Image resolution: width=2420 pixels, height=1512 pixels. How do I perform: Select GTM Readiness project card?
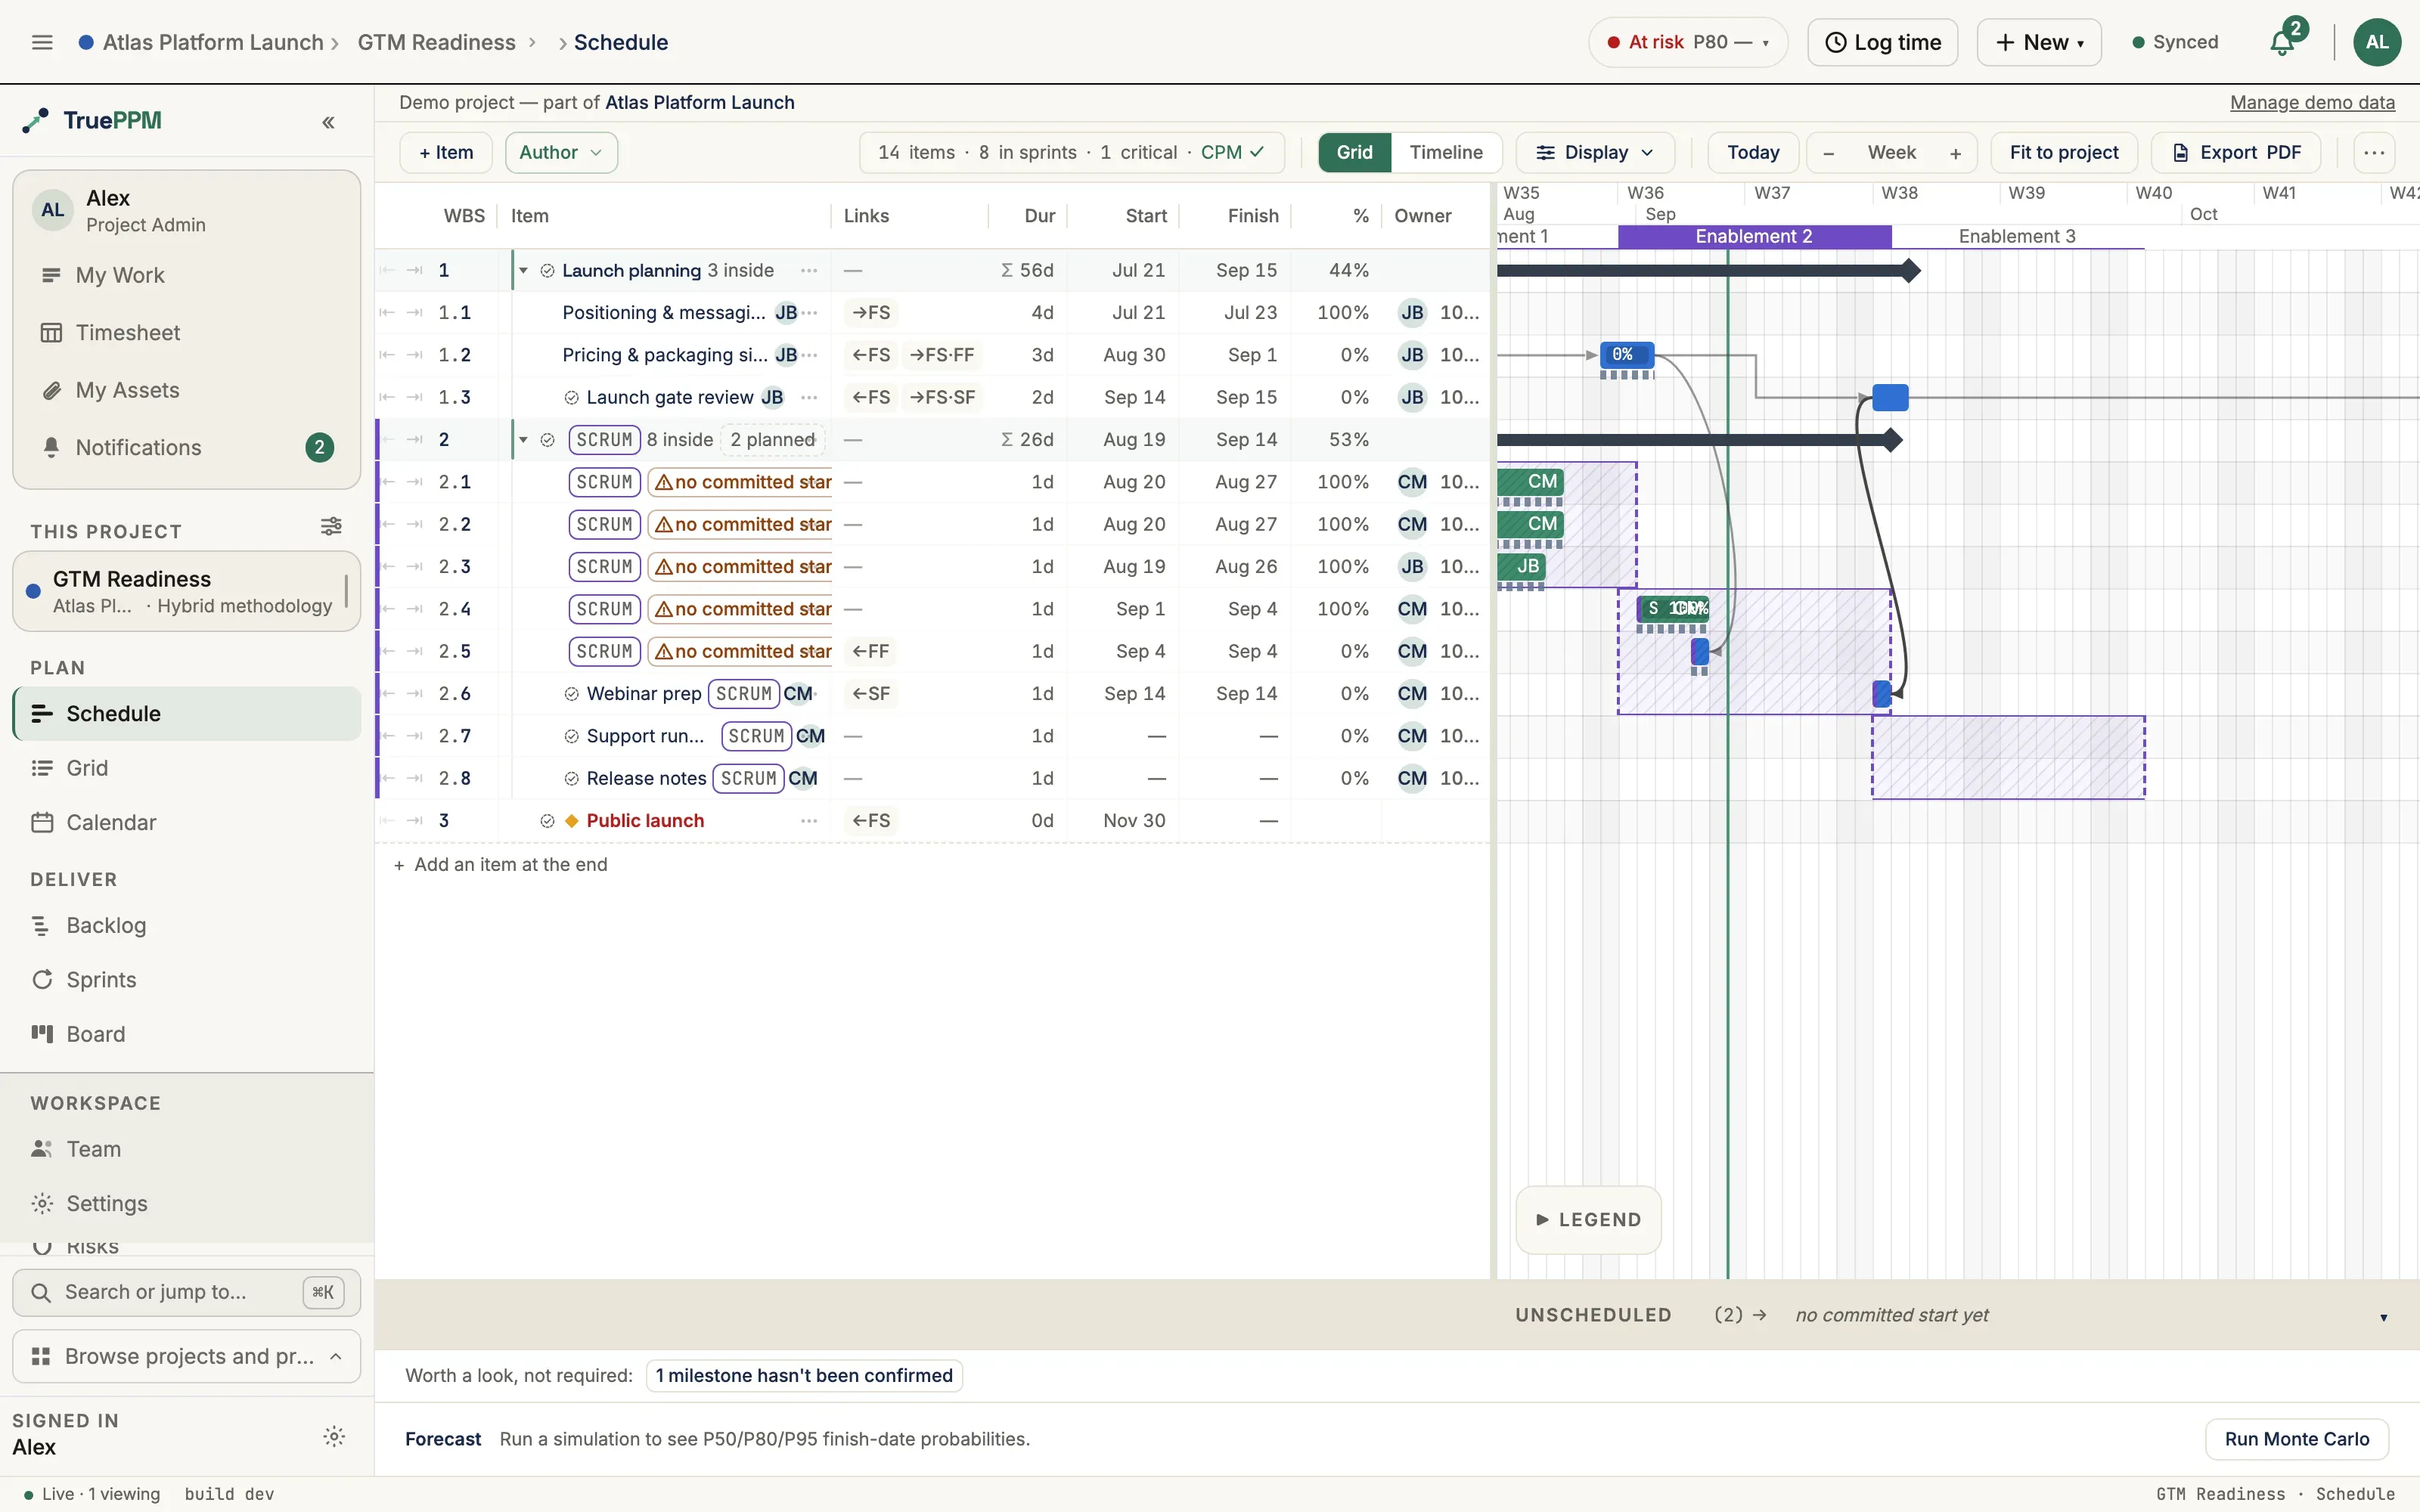coord(186,592)
